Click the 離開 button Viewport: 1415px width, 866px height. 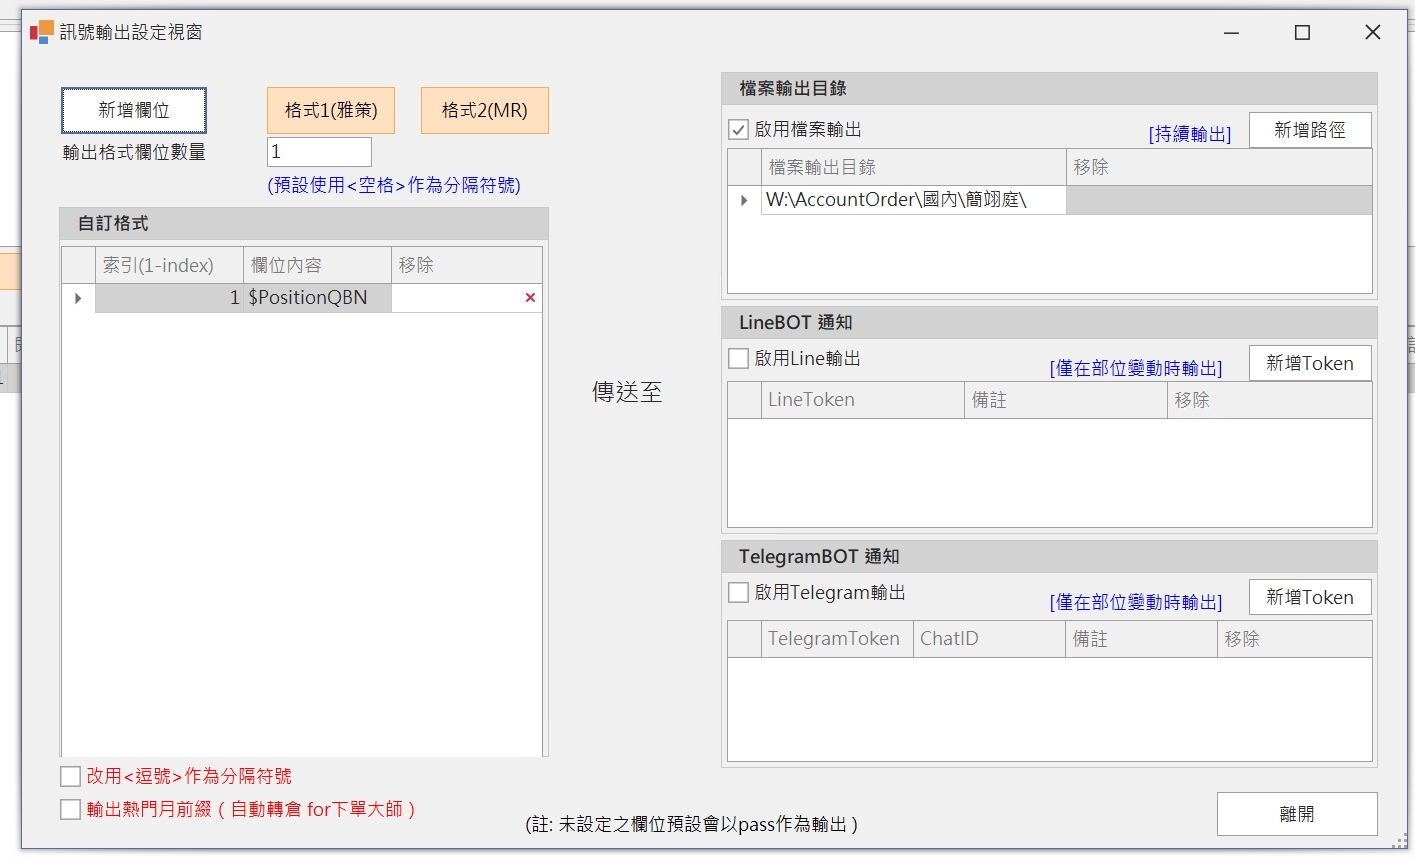click(1296, 814)
